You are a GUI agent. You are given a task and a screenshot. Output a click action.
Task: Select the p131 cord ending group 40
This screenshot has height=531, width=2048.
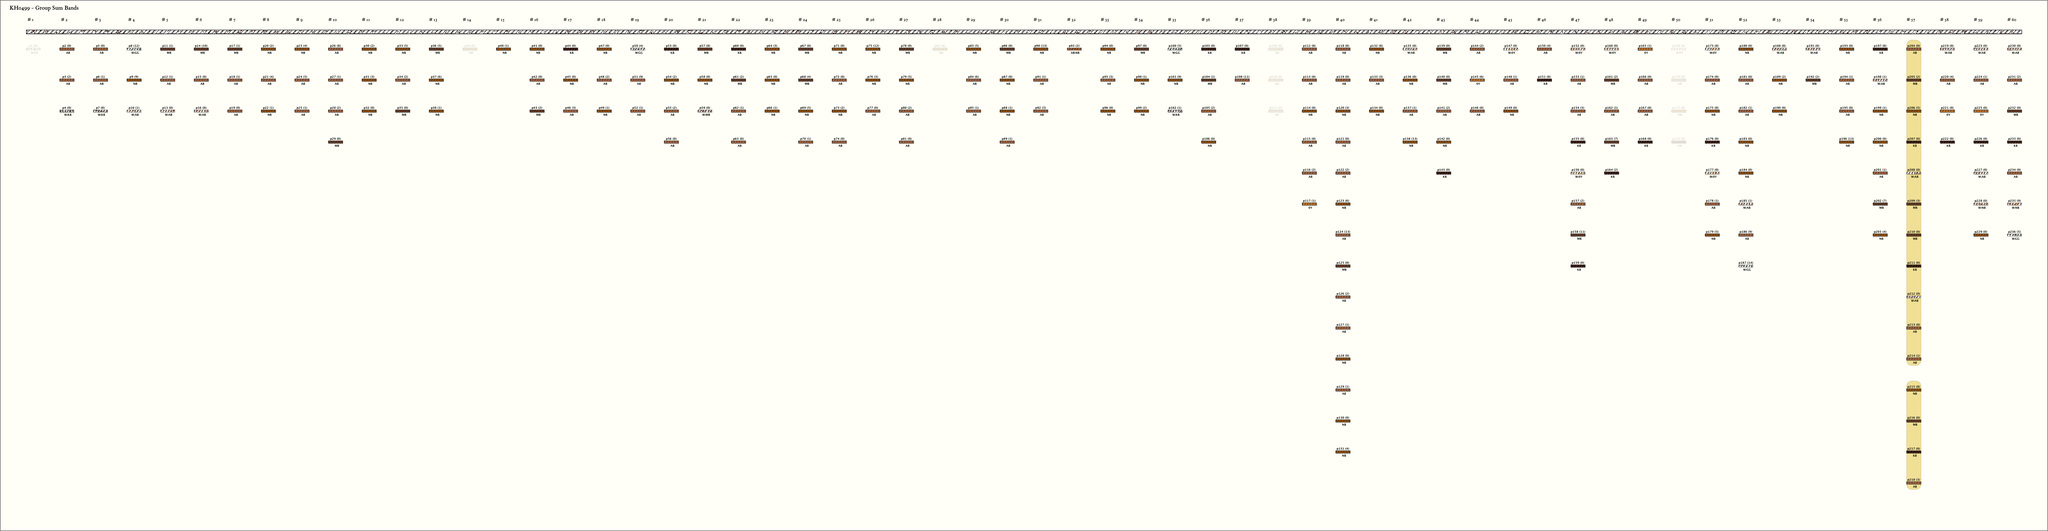[x=1342, y=452]
